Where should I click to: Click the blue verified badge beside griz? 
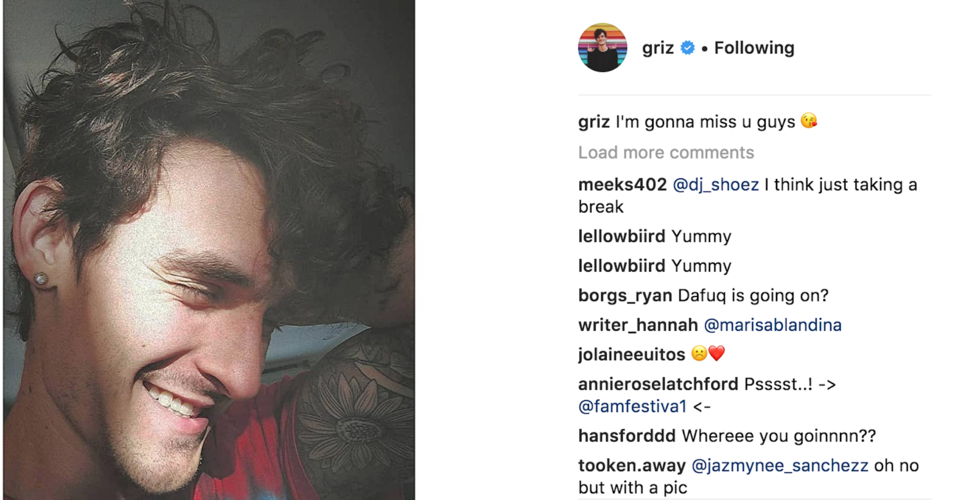pos(688,48)
